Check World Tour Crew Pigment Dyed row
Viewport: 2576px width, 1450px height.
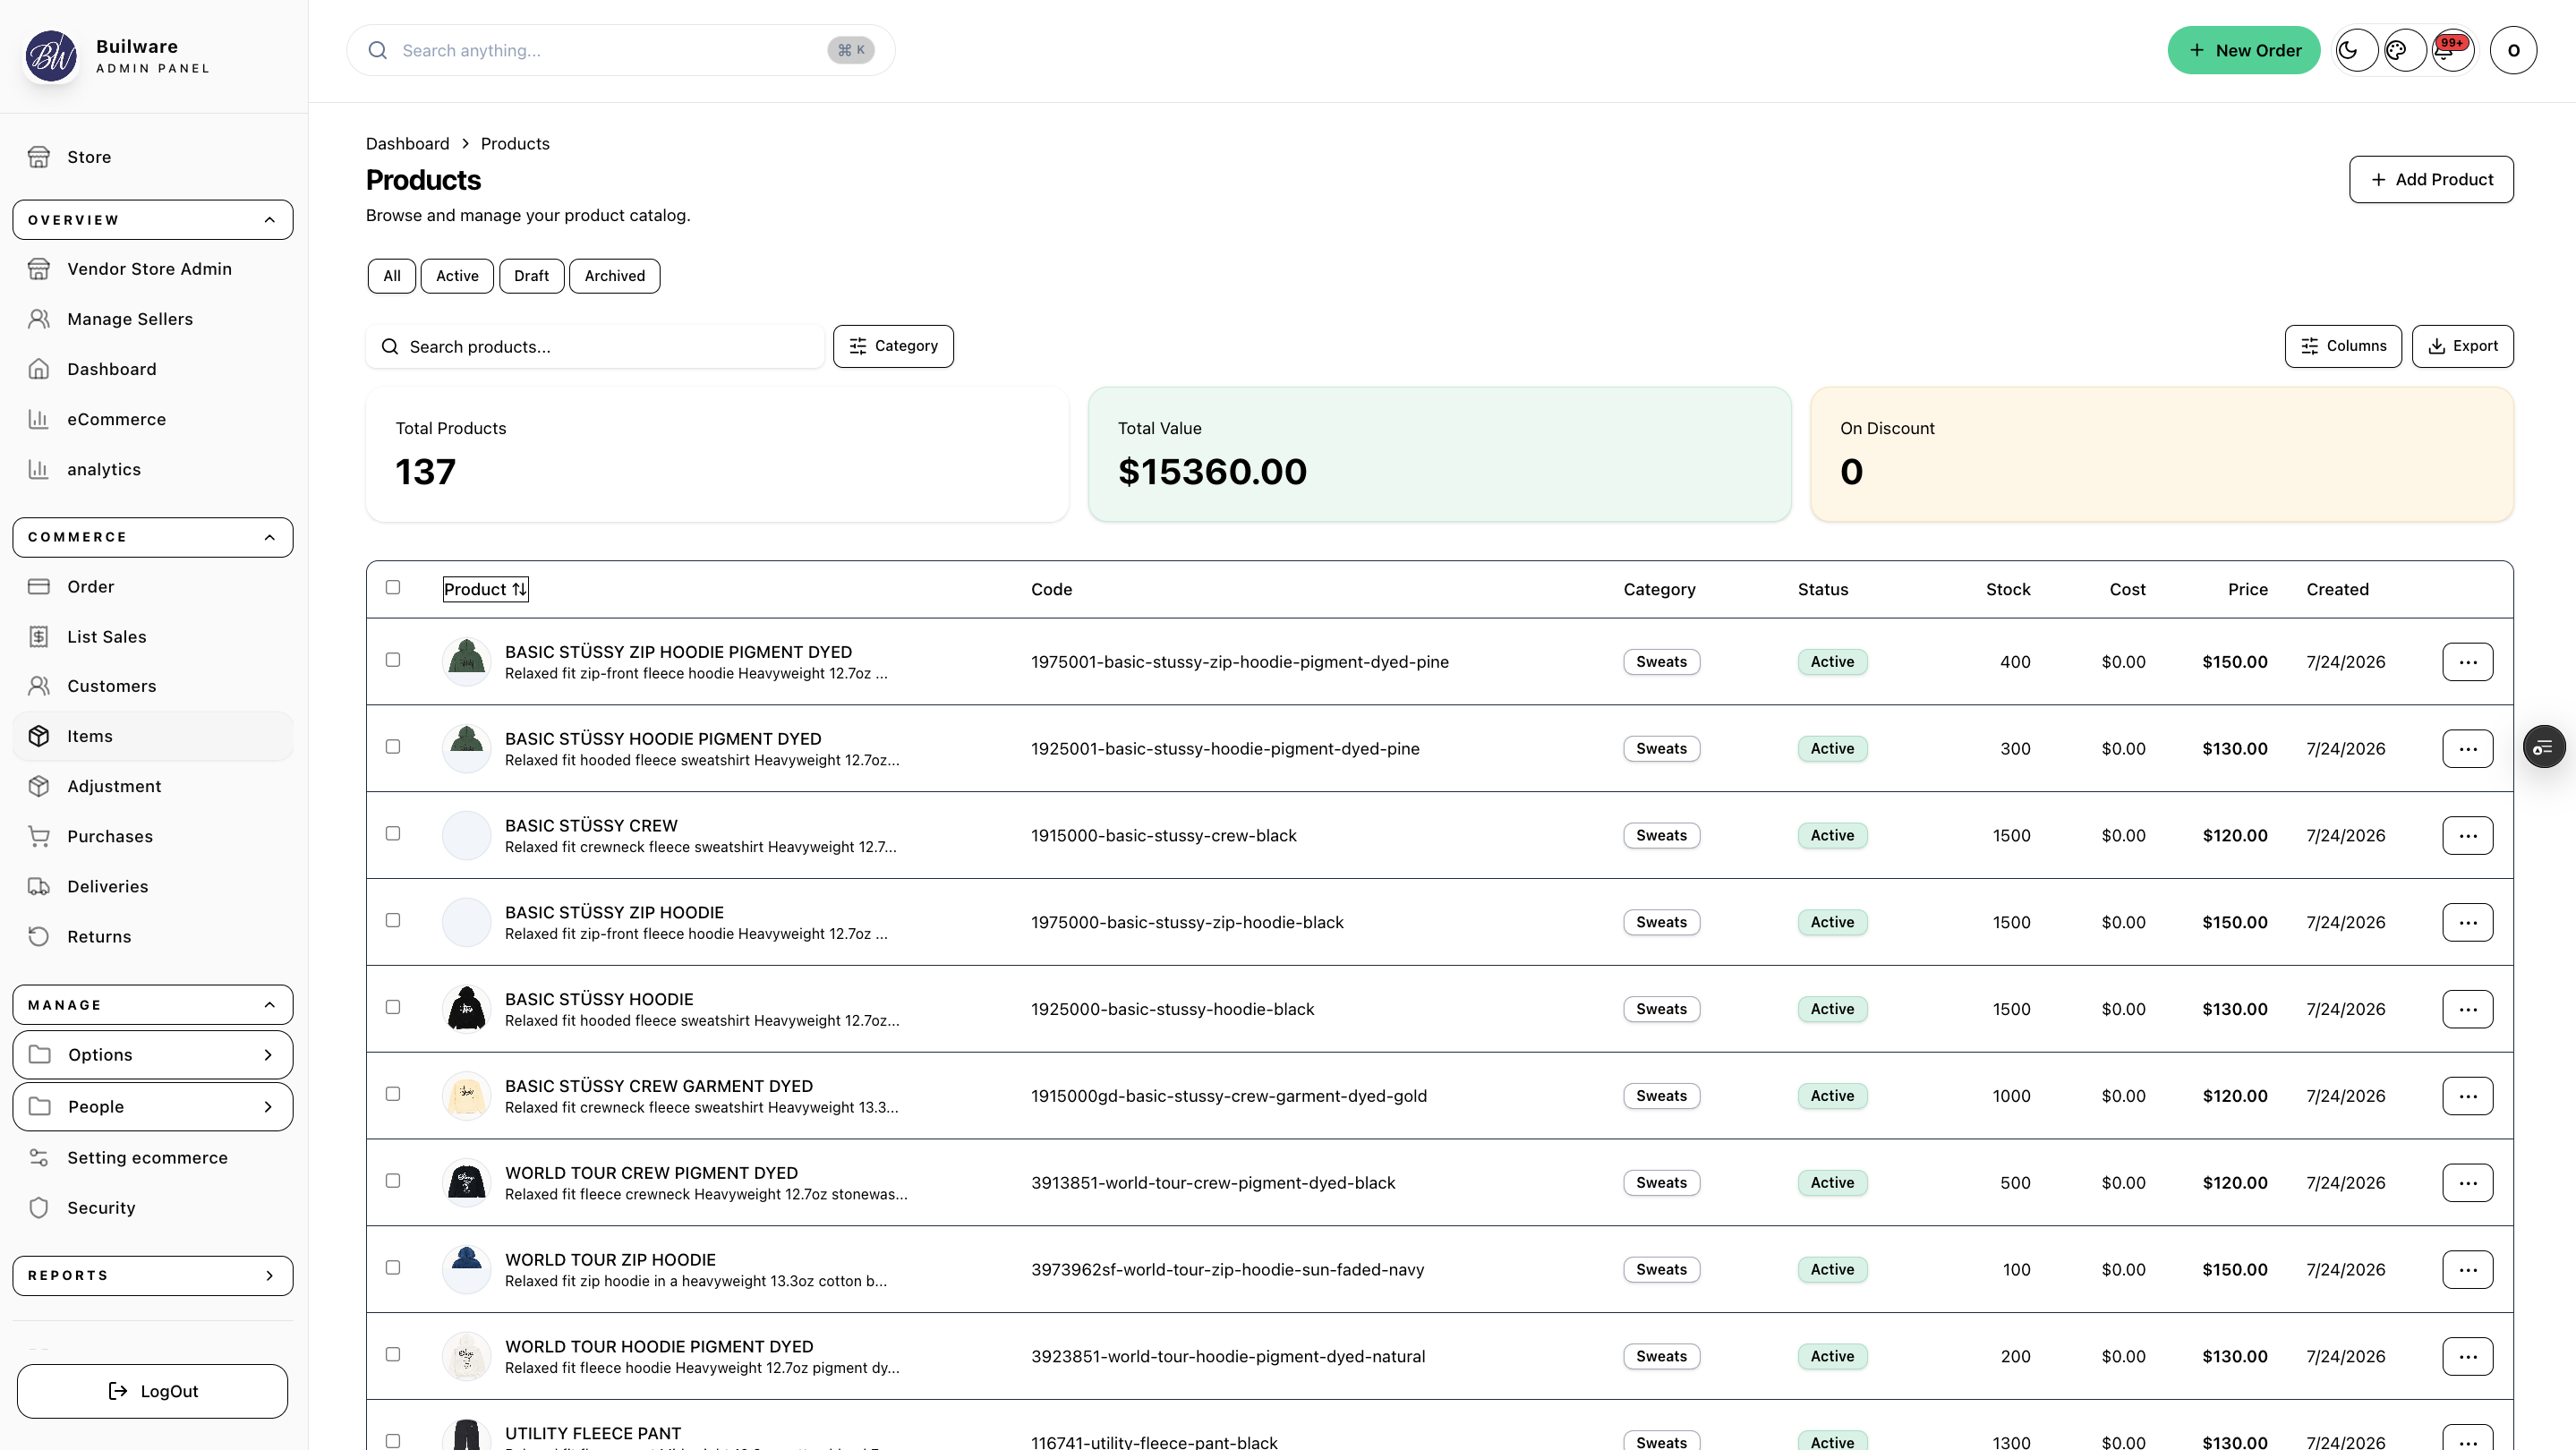point(393,1181)
